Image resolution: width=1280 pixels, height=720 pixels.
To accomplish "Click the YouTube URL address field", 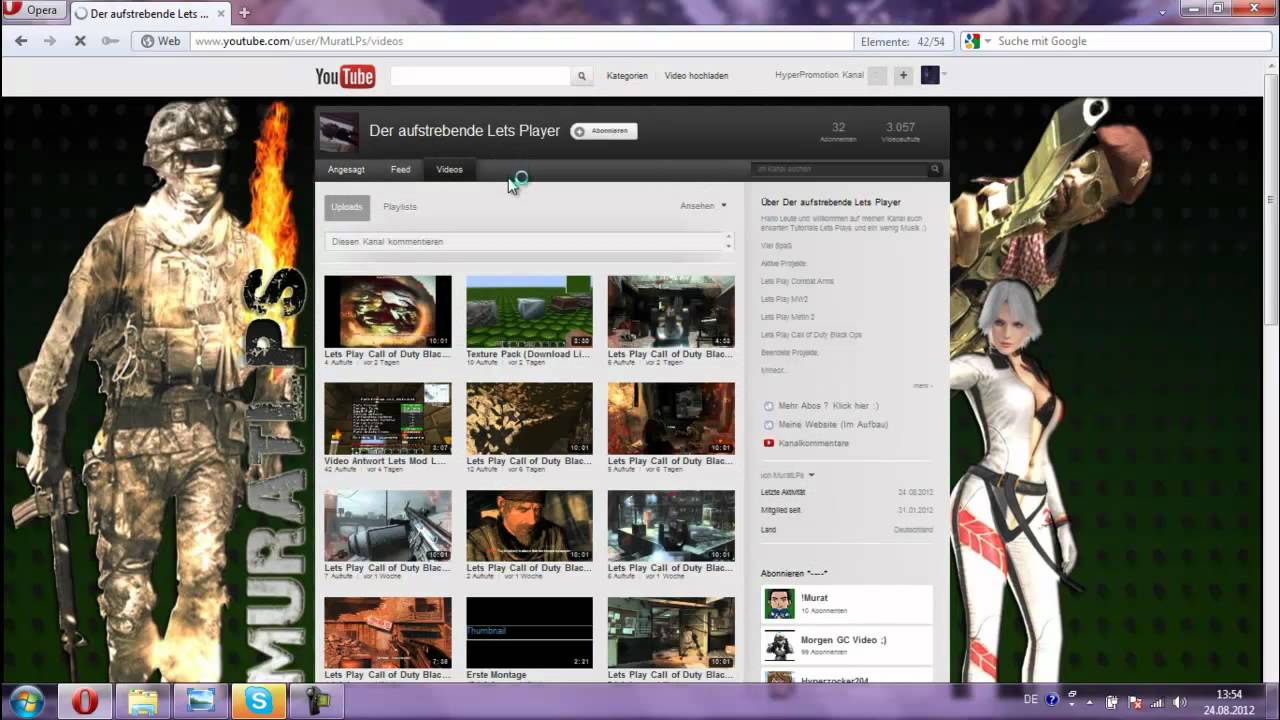I will 520,41.
